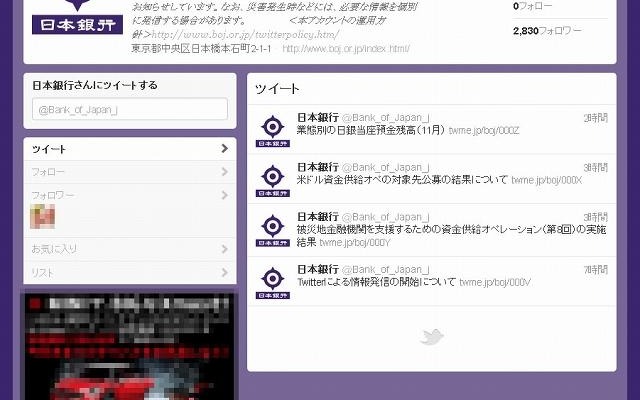Click text 米ドル資金供給オペの対象先公募の結果について

pos(402,180)
